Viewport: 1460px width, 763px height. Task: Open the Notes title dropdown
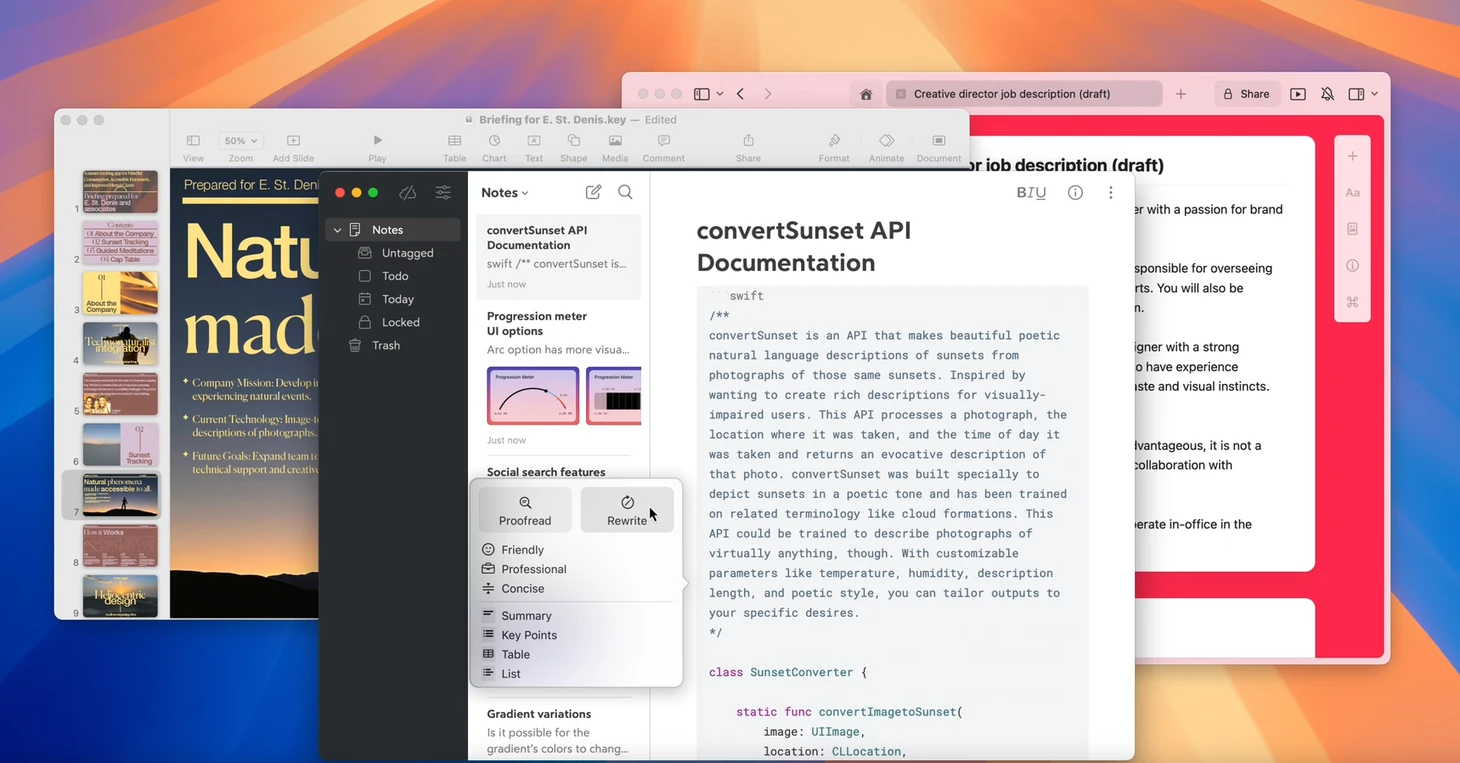pyautogui.click(x=505, y=192)
